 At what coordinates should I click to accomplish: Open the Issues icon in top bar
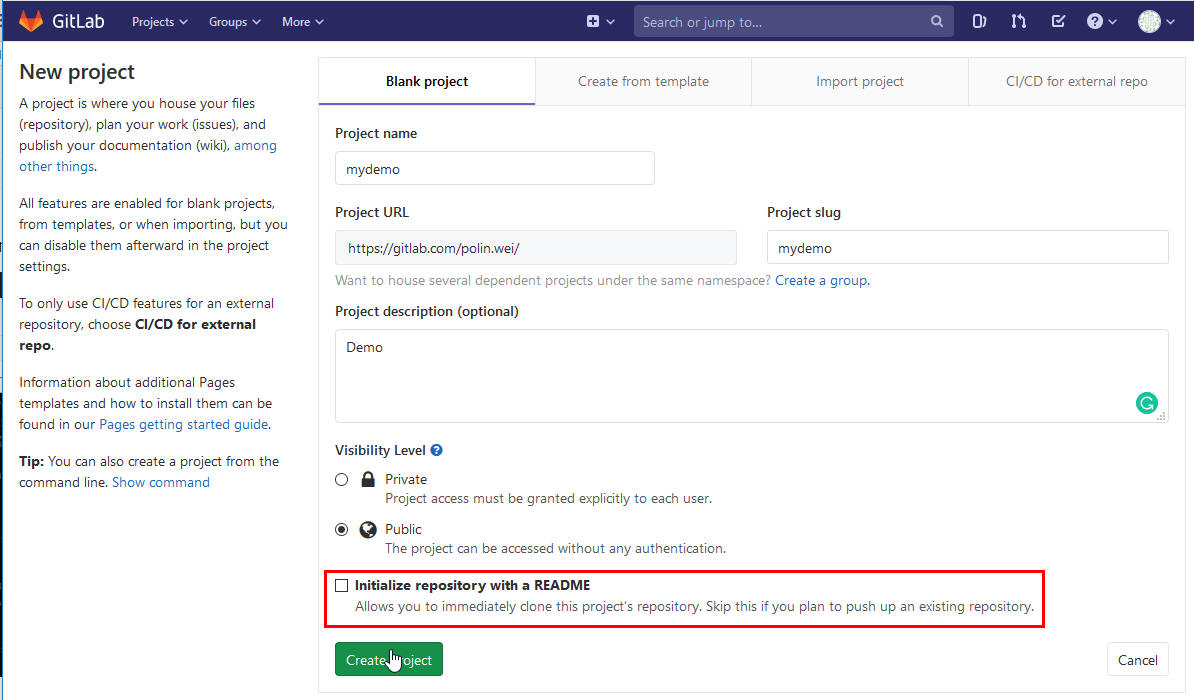(x=979, y=21)
